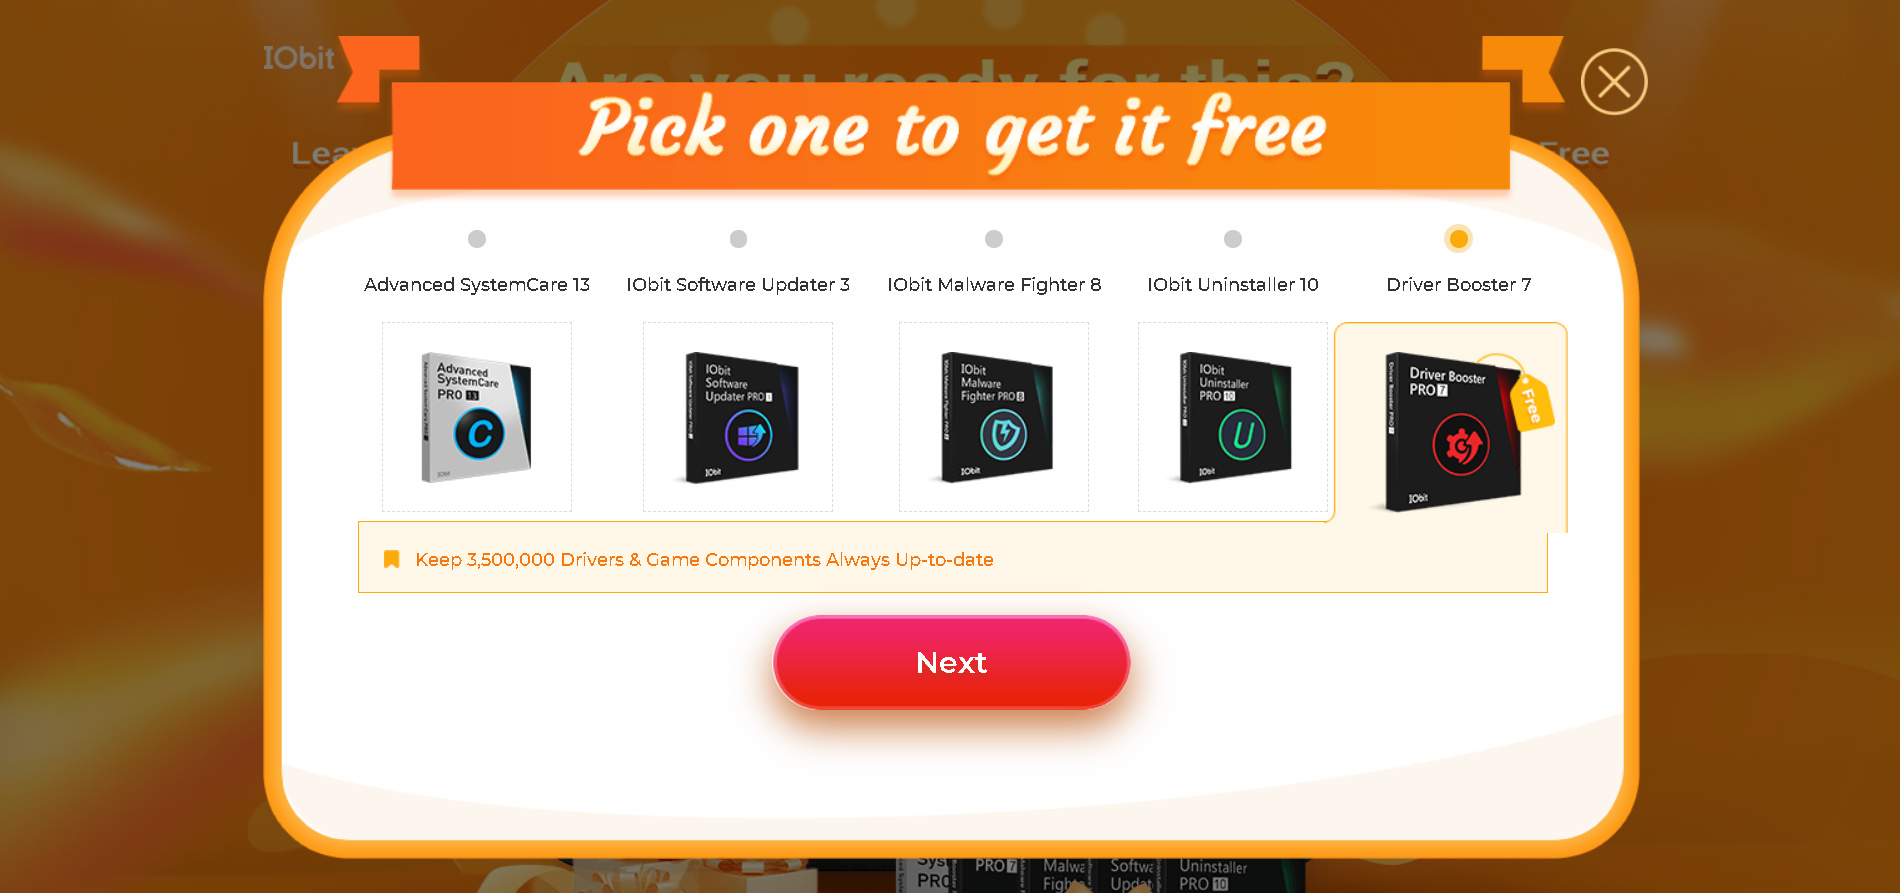The image size is (1900, 893).
Task: Click the IObit Uninstaller PRO 10 box
Action: [x=1233, y=417]
